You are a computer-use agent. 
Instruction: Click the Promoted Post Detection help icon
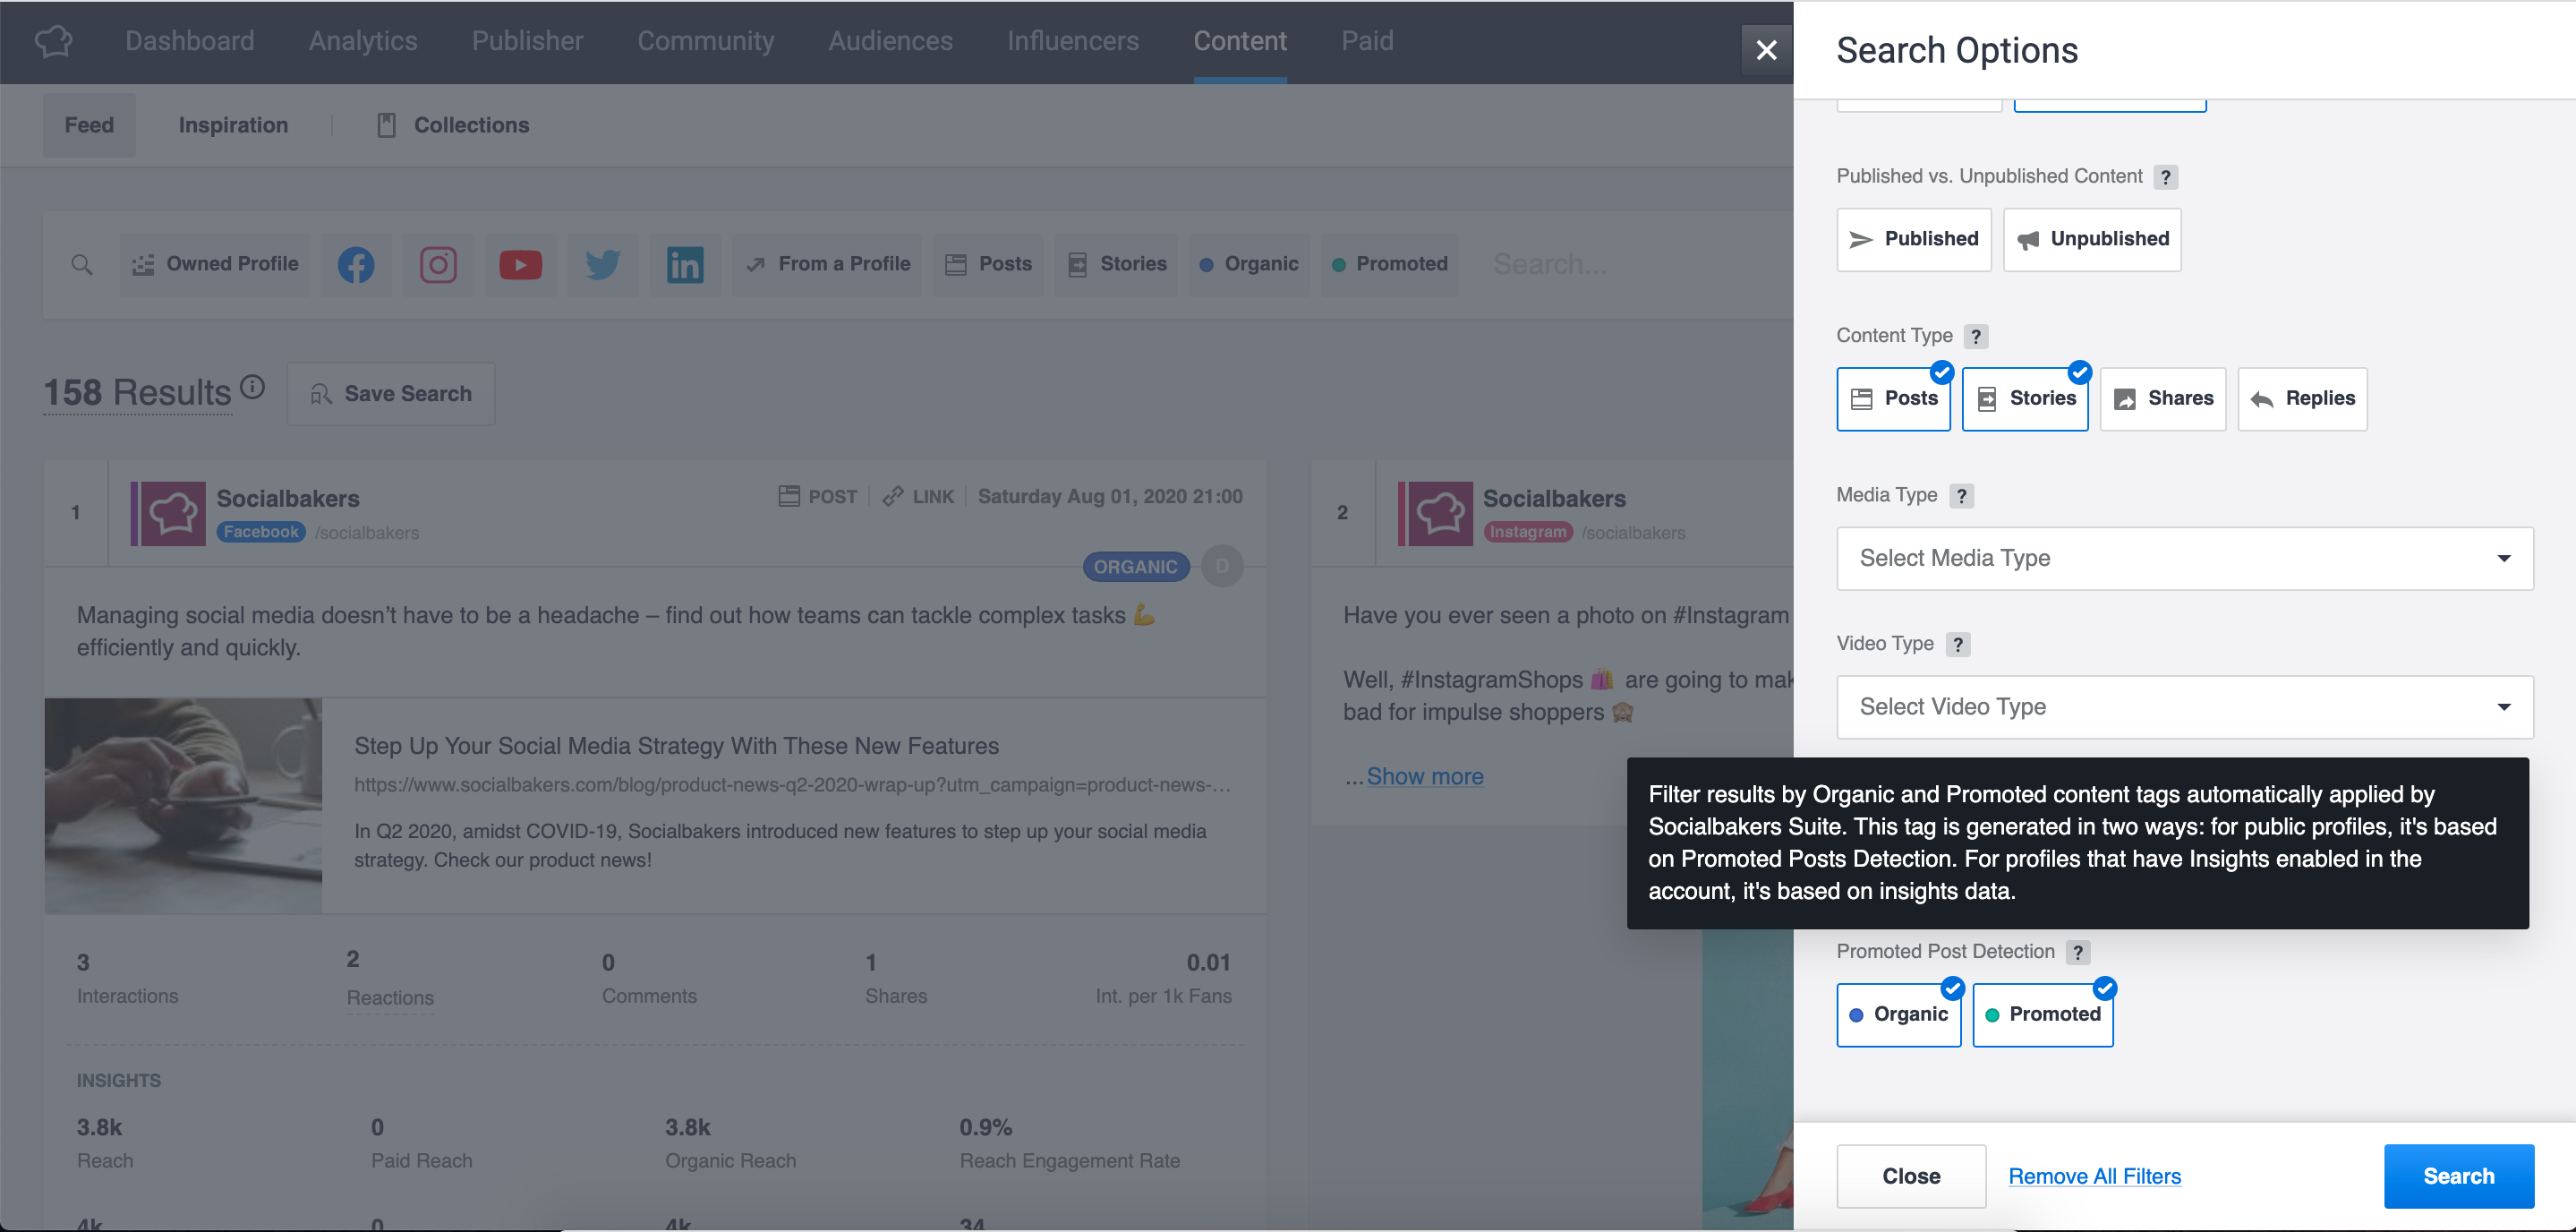[x=2077, y=952]
